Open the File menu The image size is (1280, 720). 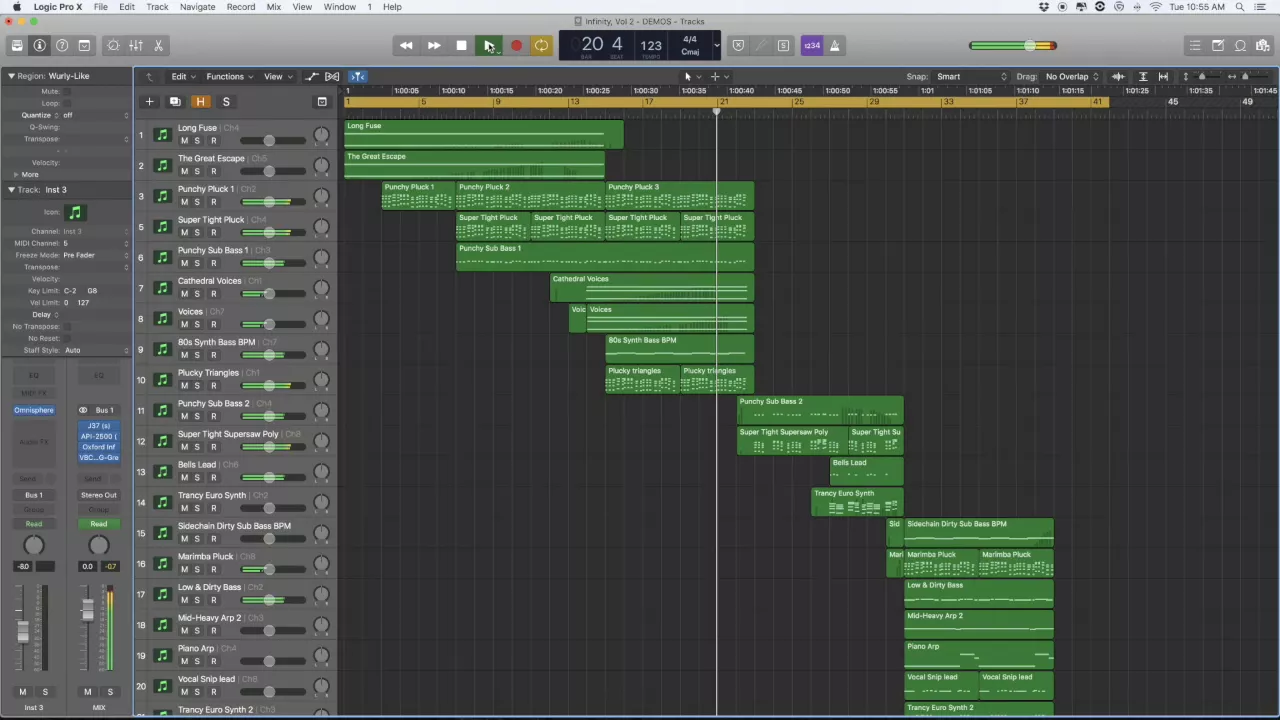coord(101,7)
